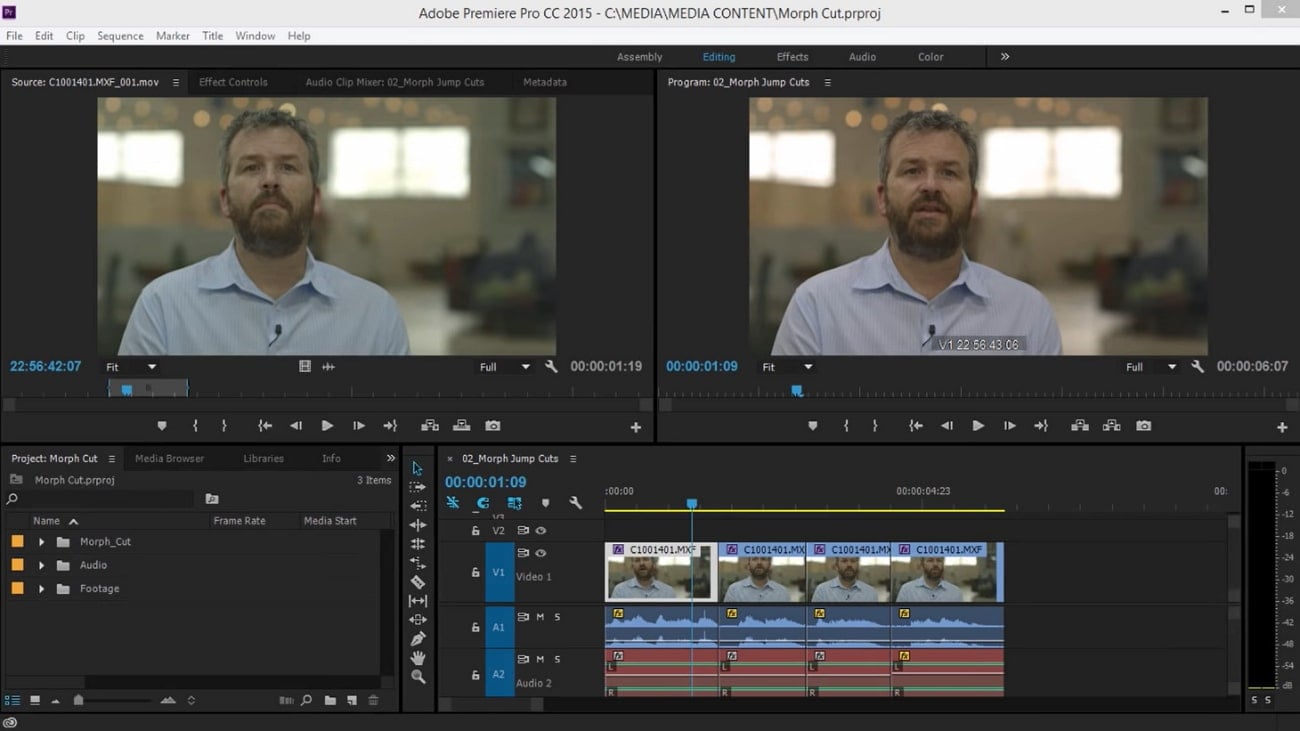Select the Track Select Forward tool
This screenshot has height=731, width=1300.
[x=418, y=487]
